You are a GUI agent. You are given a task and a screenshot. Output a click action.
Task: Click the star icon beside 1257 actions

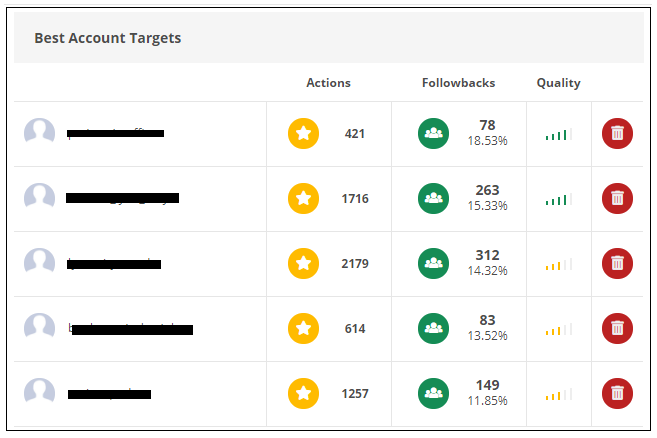[x=303, y=393]
